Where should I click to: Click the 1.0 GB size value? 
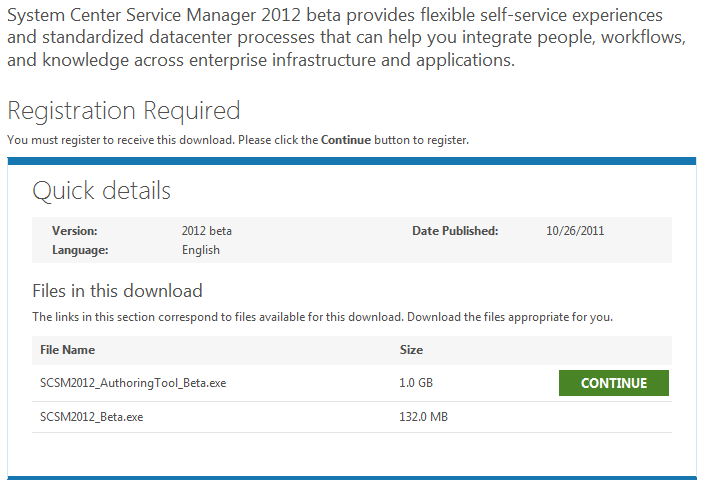pos(416,383)
